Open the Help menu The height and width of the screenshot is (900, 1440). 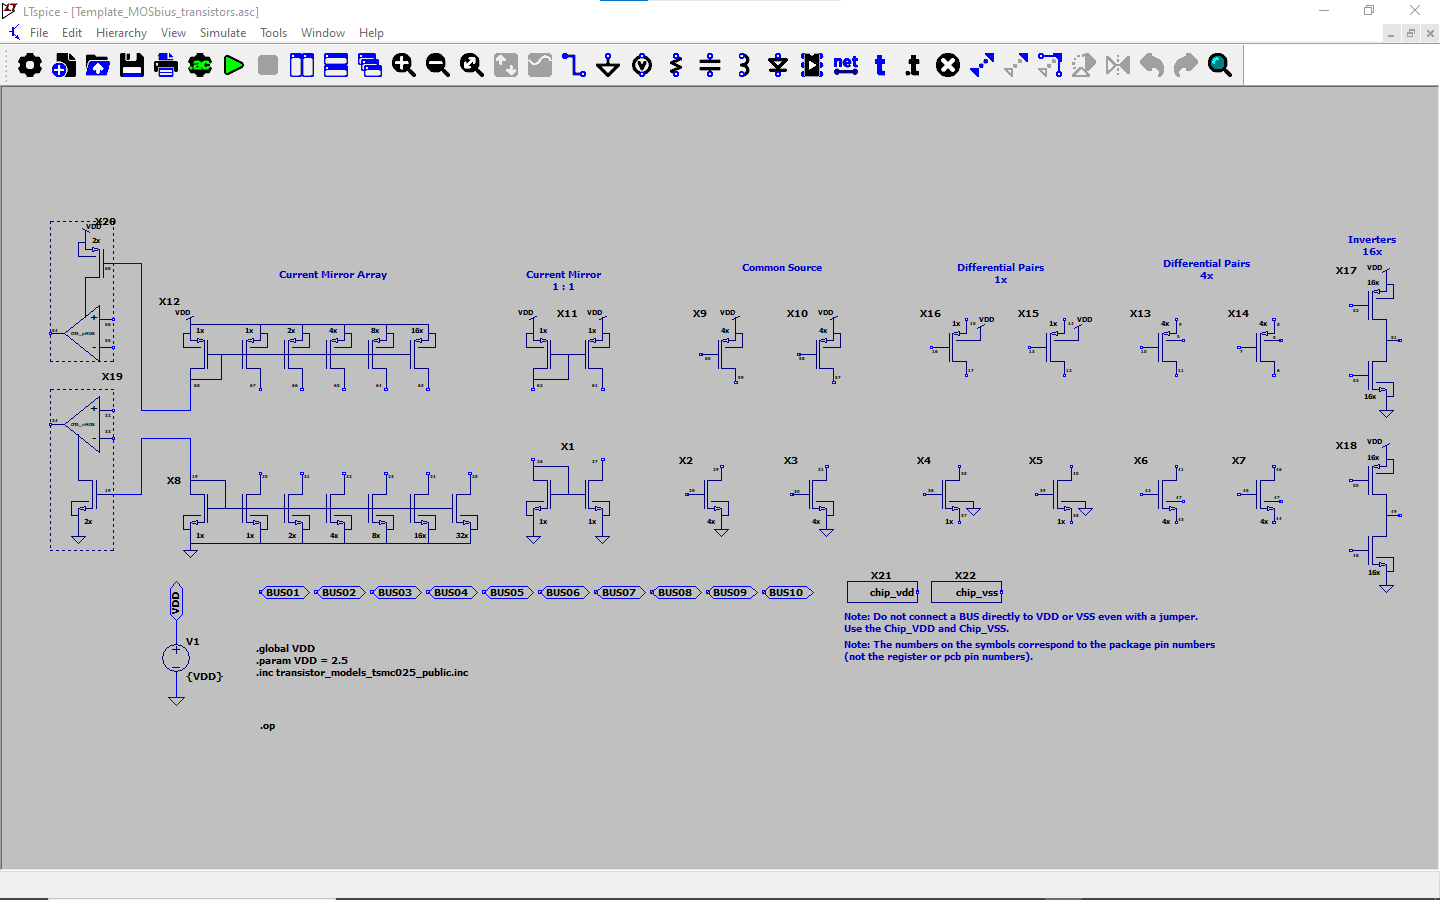click(x=371, y=33)
